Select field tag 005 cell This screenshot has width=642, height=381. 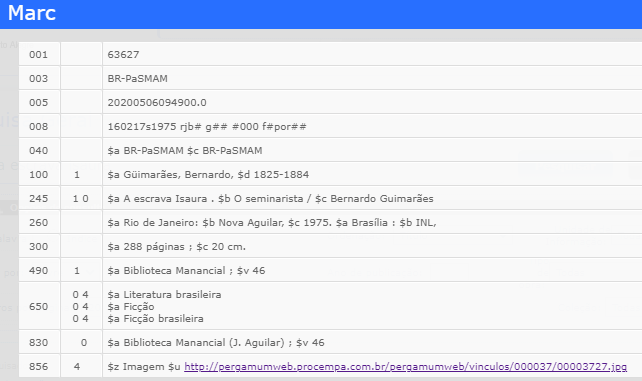pyautogui.click(x=38, y=102)
